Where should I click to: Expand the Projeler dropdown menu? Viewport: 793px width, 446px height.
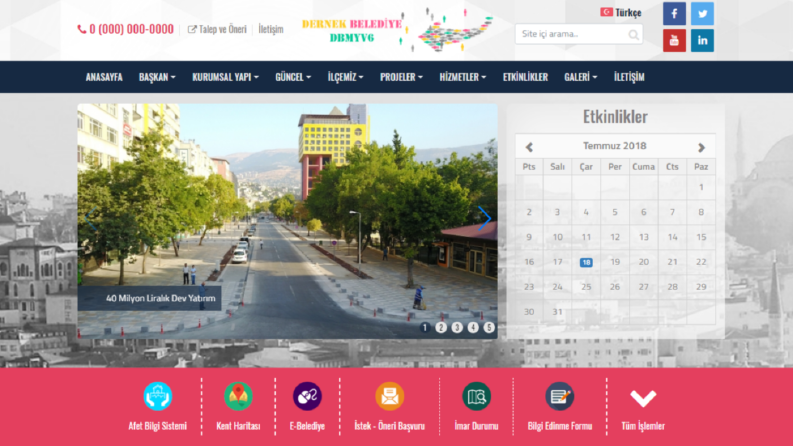(401, 77)
